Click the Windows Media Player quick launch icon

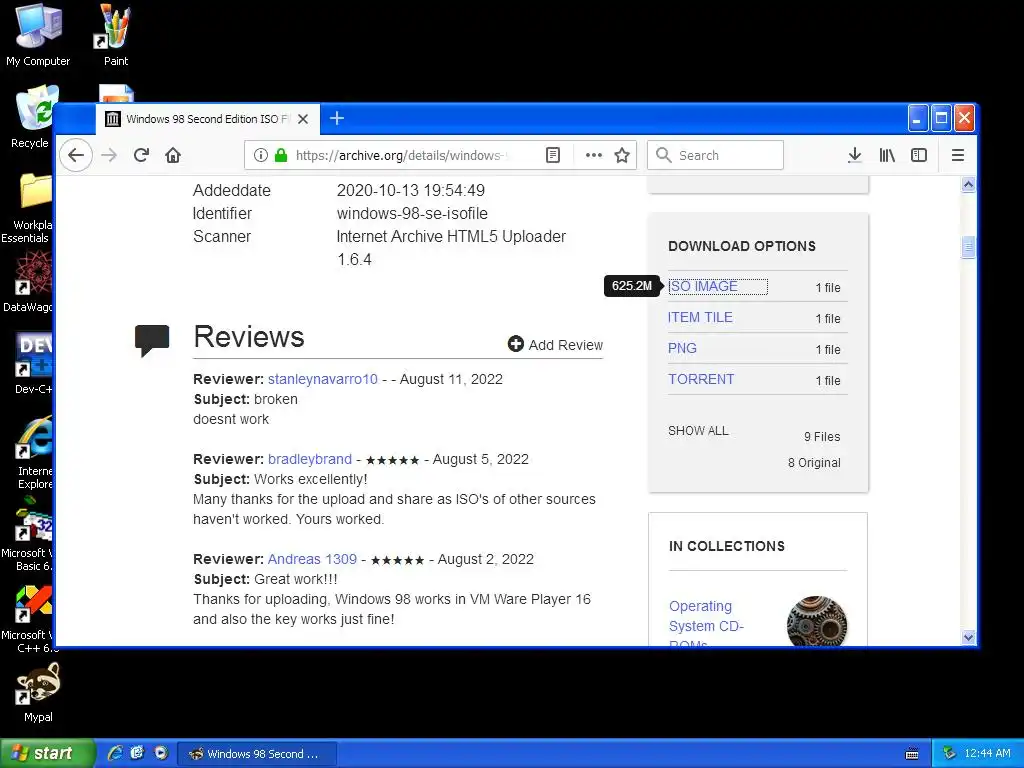pyautogui.click(x=161, y=753)
